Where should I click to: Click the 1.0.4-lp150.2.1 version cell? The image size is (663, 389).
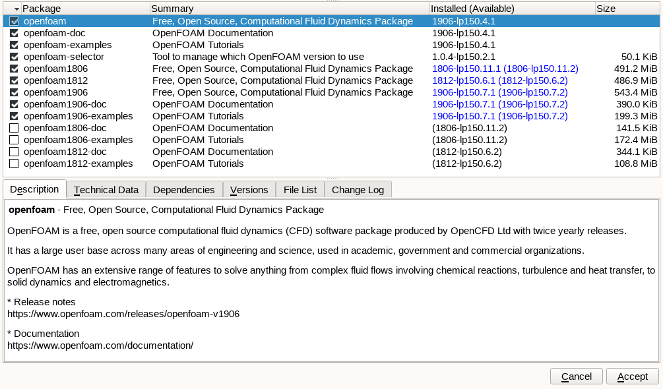click(464, 57)
